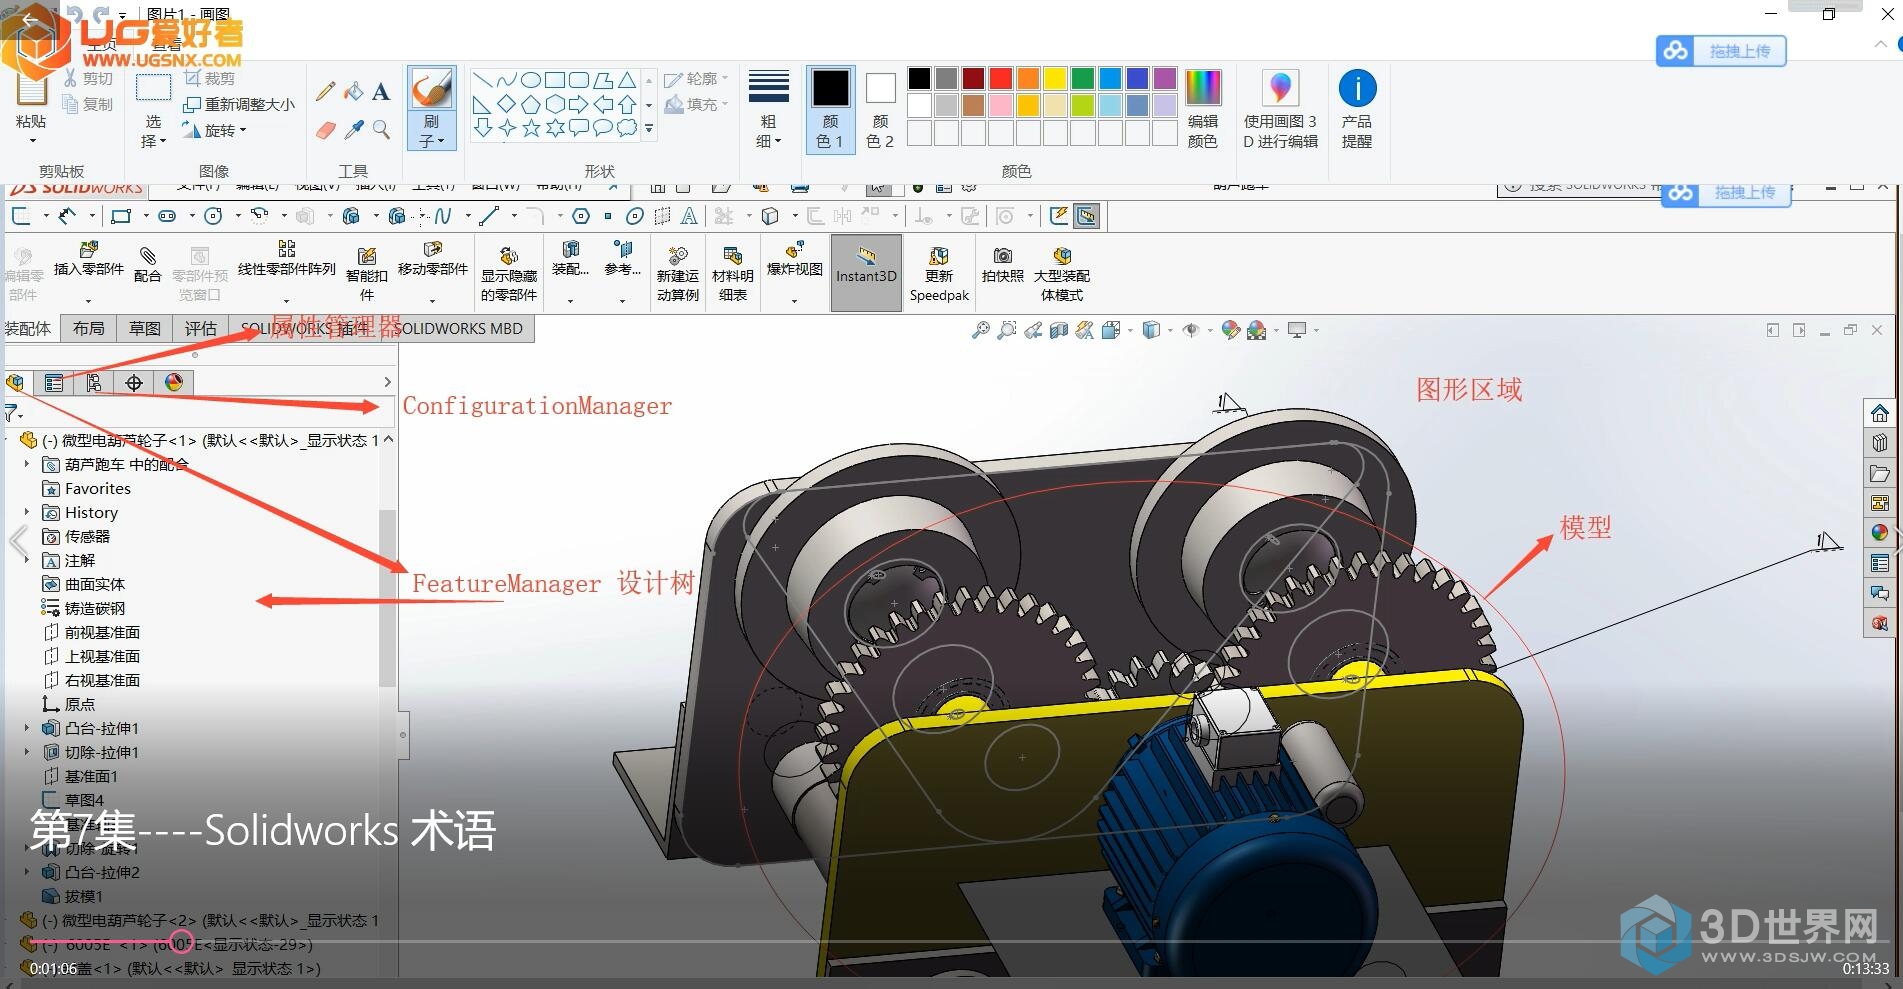Pick the Color picker eyedropper tool
The image size is (1903, 989).
(x=353, y=130)
